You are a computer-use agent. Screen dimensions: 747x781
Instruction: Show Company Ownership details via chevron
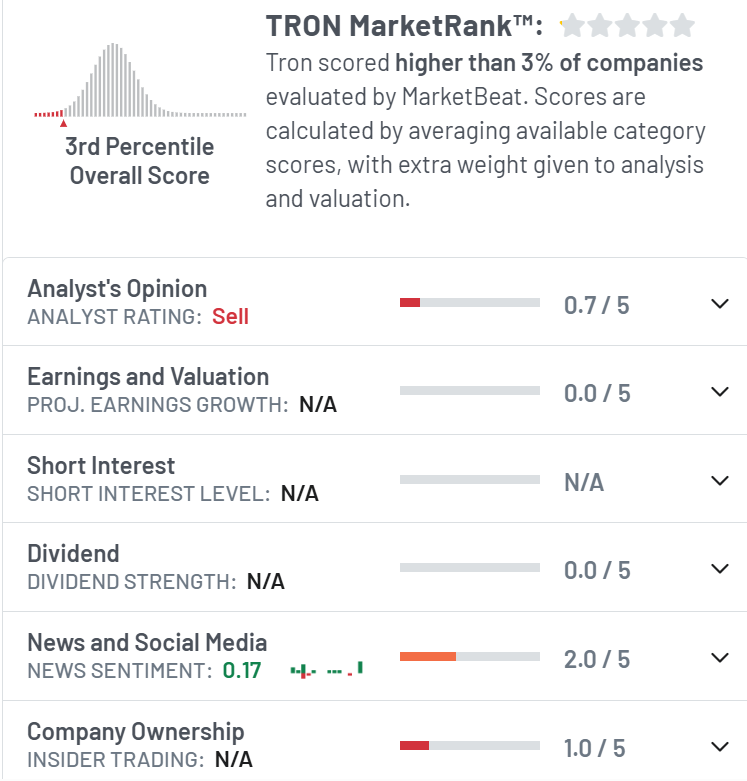click(719, 746)
